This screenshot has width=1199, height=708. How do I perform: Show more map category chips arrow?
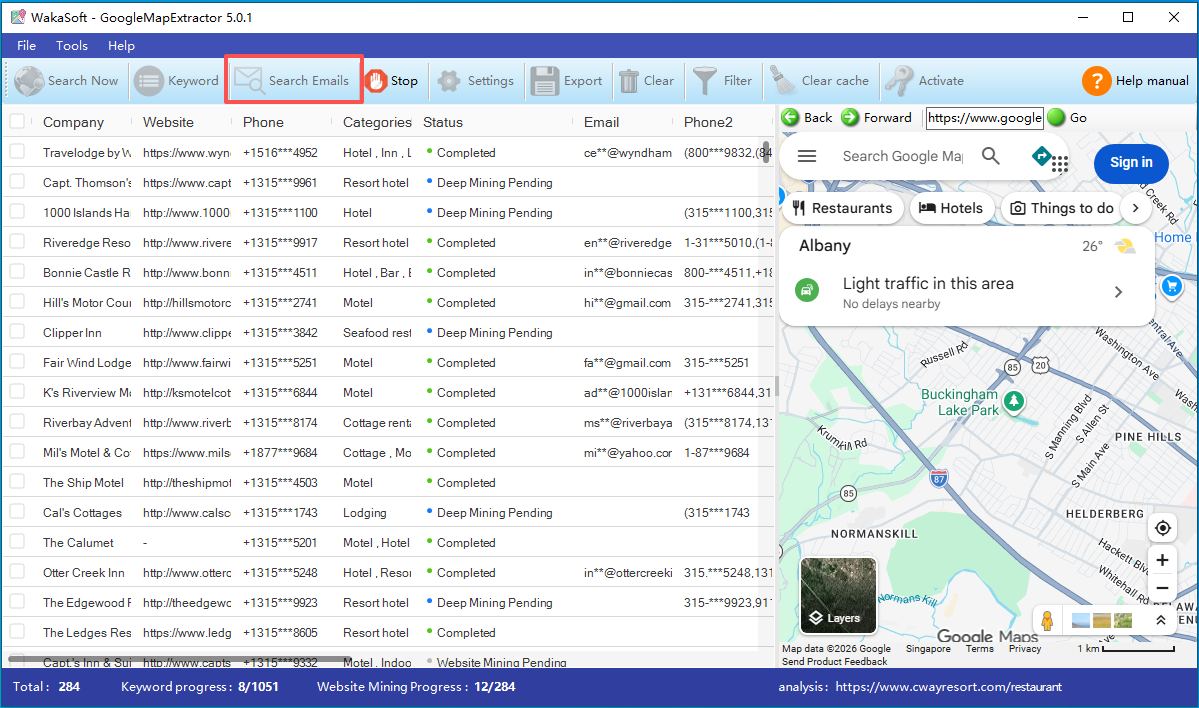(x=1136, y=208)
